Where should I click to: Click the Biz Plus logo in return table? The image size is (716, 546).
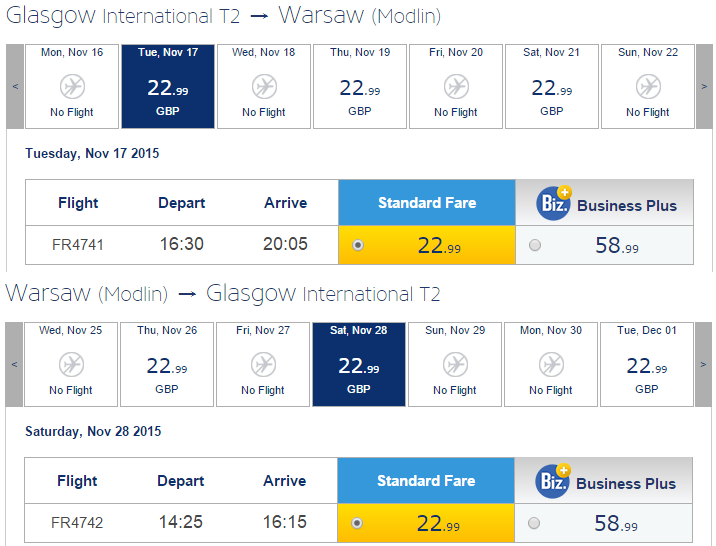pyautogui.click(x=553, y=481)
